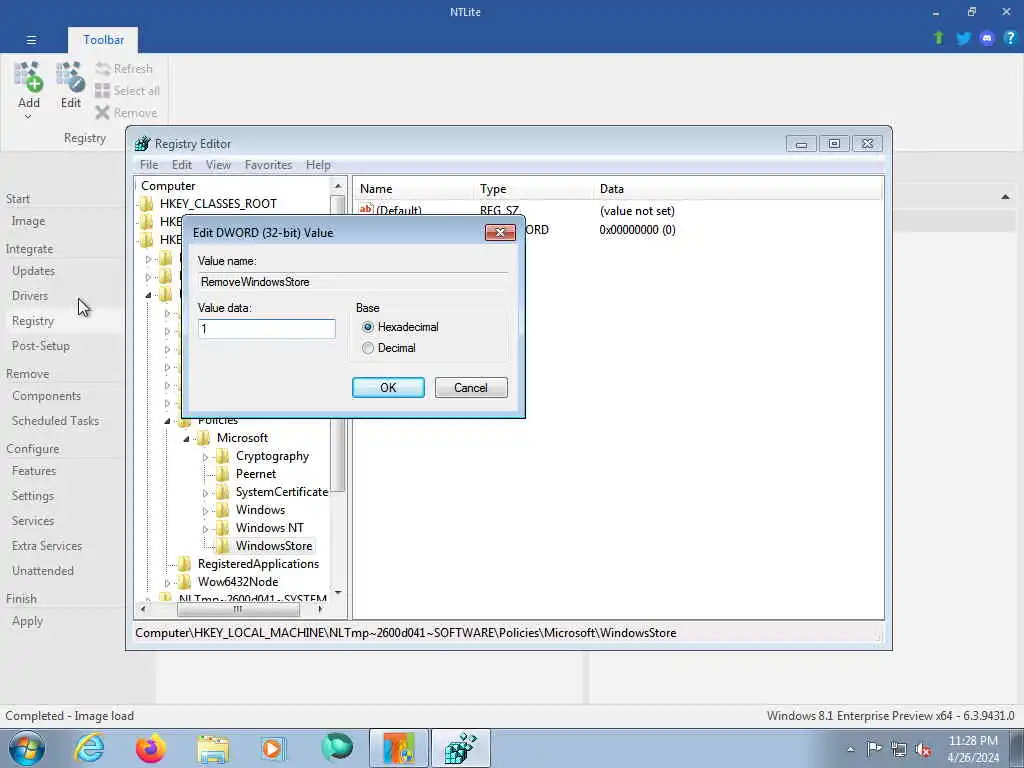Screen dimensions: 1024x768
Task: Expand the Windows NT key
Action: [x=205, y=529]
